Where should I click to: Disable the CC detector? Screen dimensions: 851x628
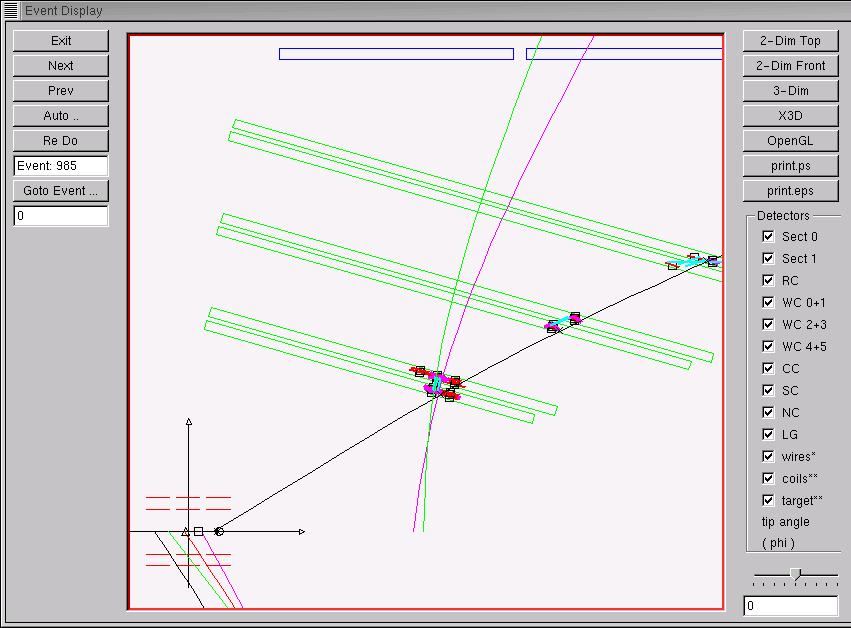click(x=768, y=368)
